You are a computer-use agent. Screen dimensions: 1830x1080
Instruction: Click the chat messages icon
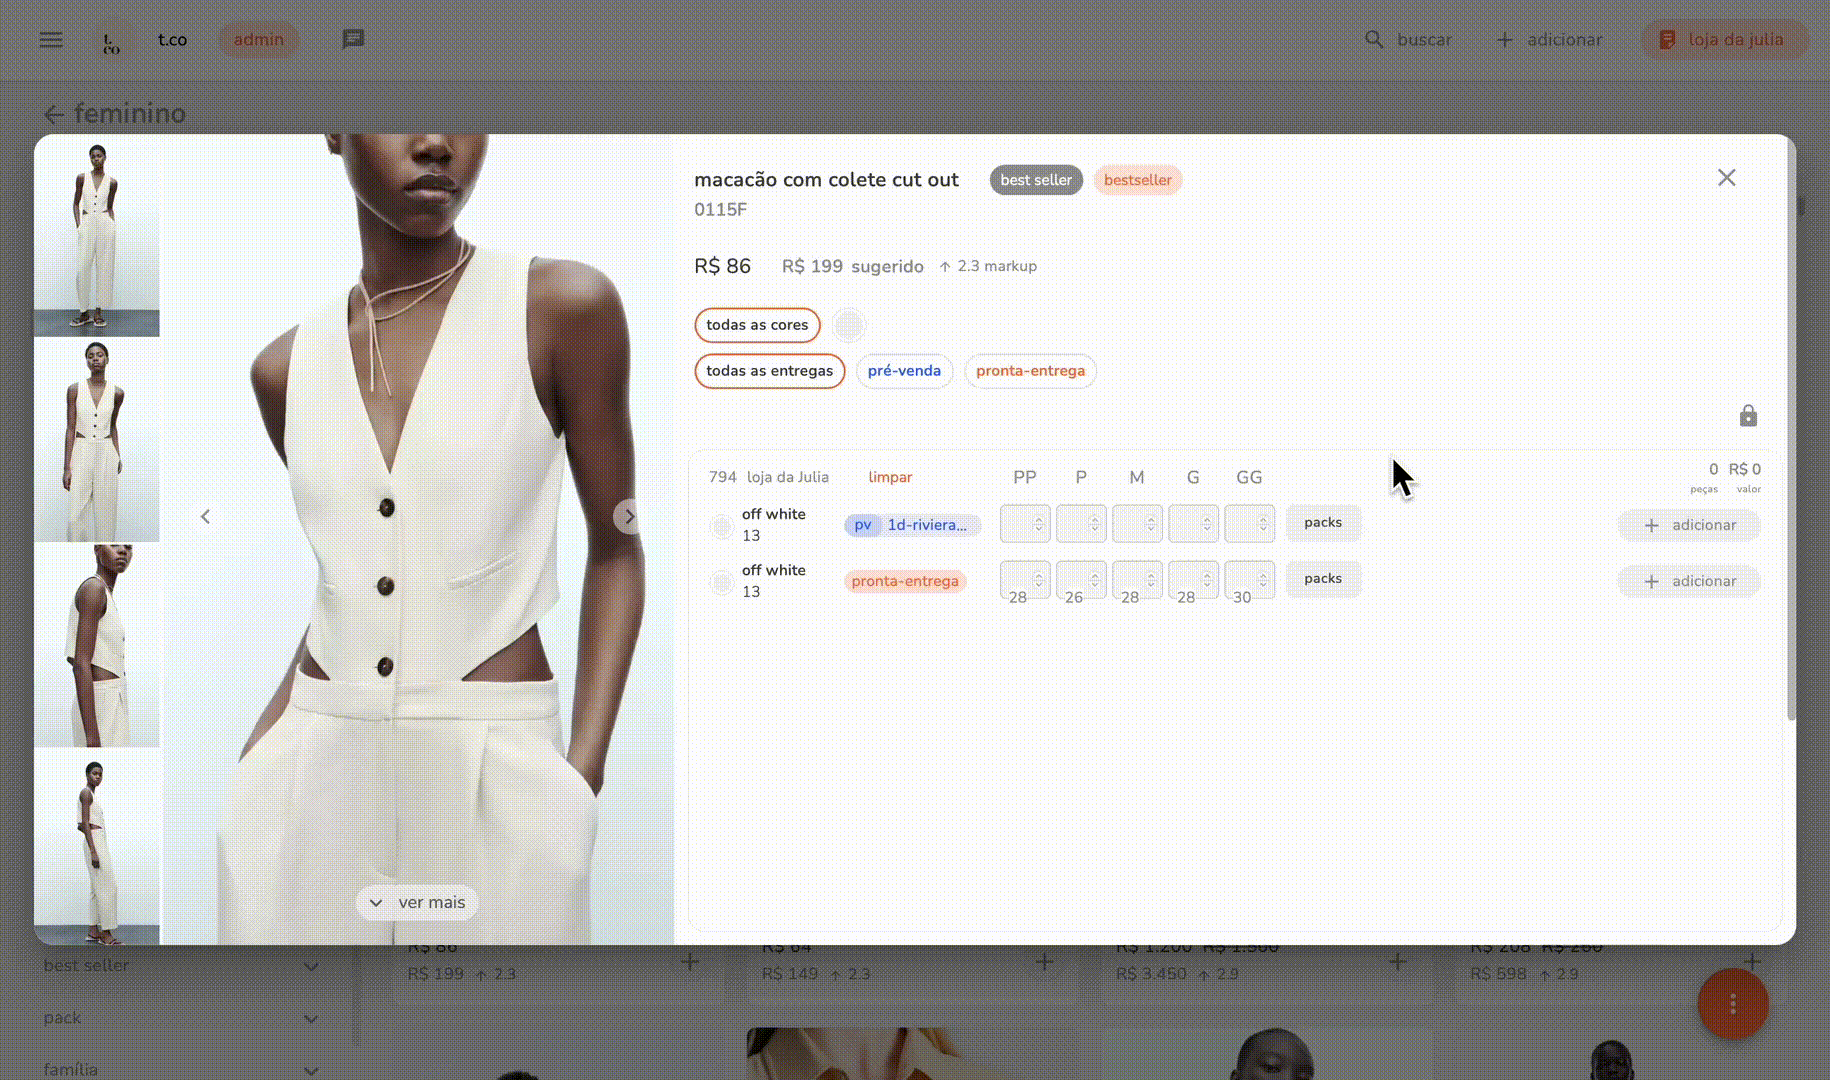(x=352, y=39)
